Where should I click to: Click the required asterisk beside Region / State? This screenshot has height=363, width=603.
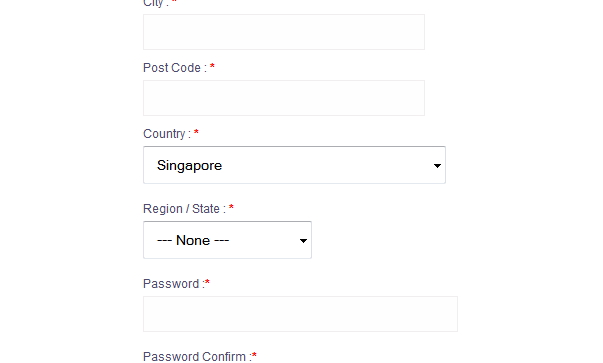231,208
